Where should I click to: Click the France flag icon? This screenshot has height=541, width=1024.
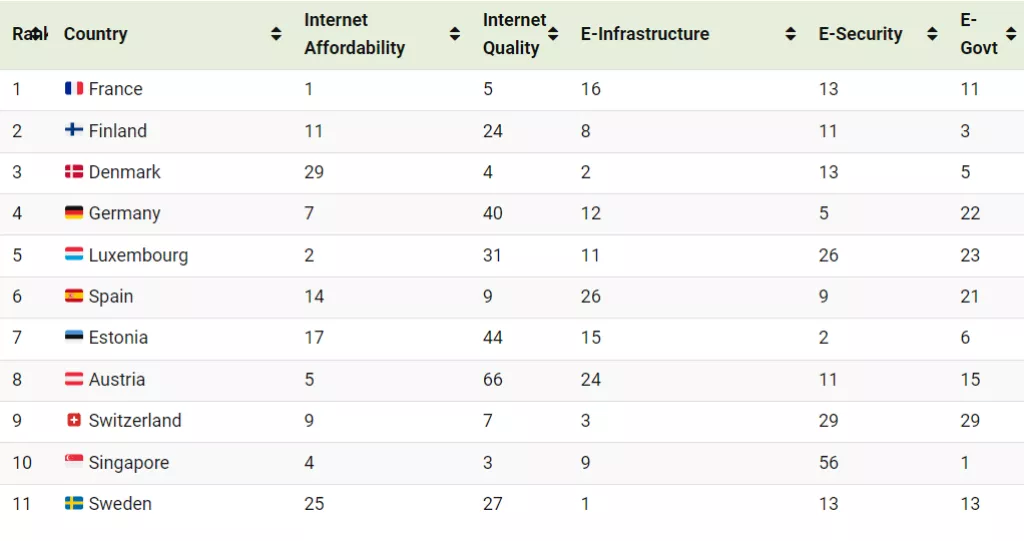coord(74,89)
